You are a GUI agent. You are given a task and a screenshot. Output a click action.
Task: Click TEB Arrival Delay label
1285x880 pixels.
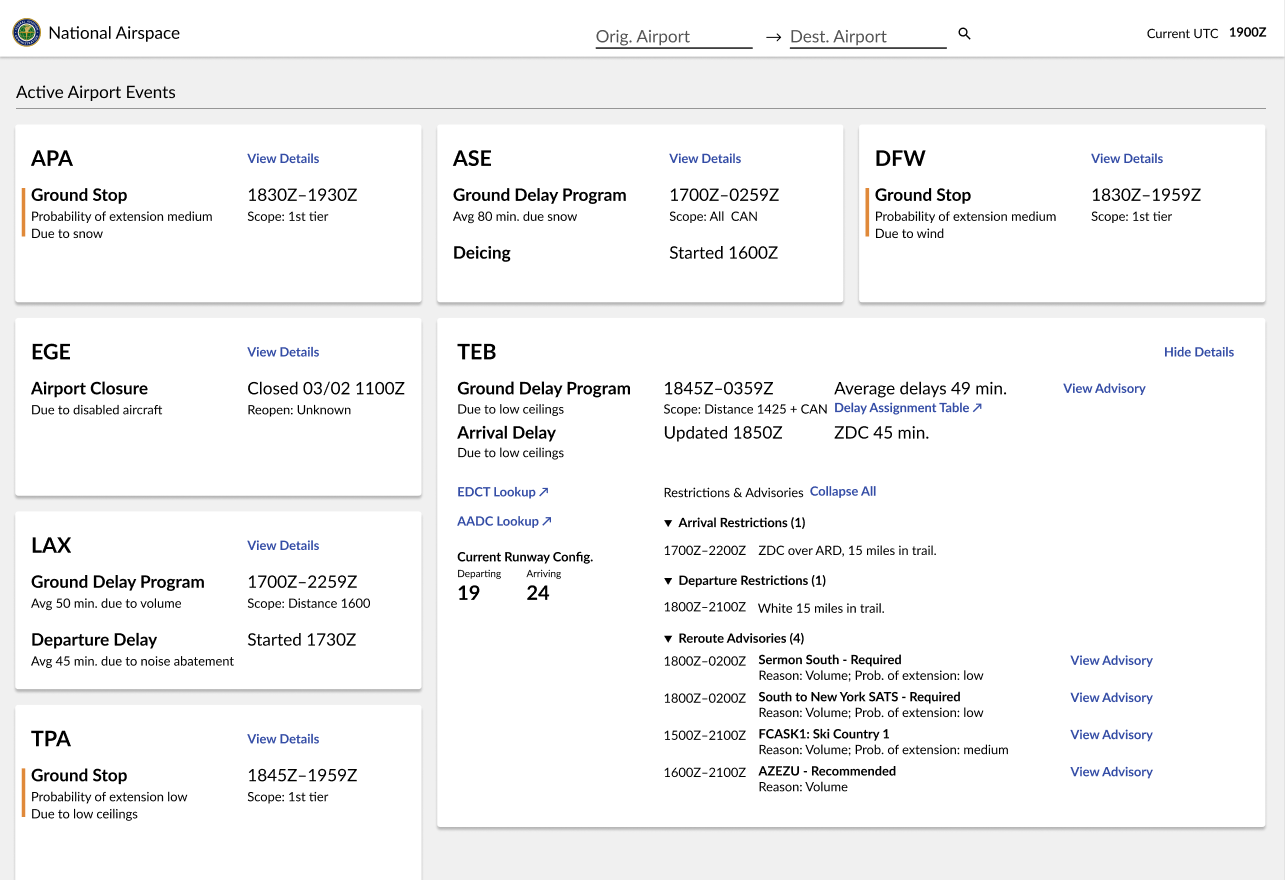506,433
